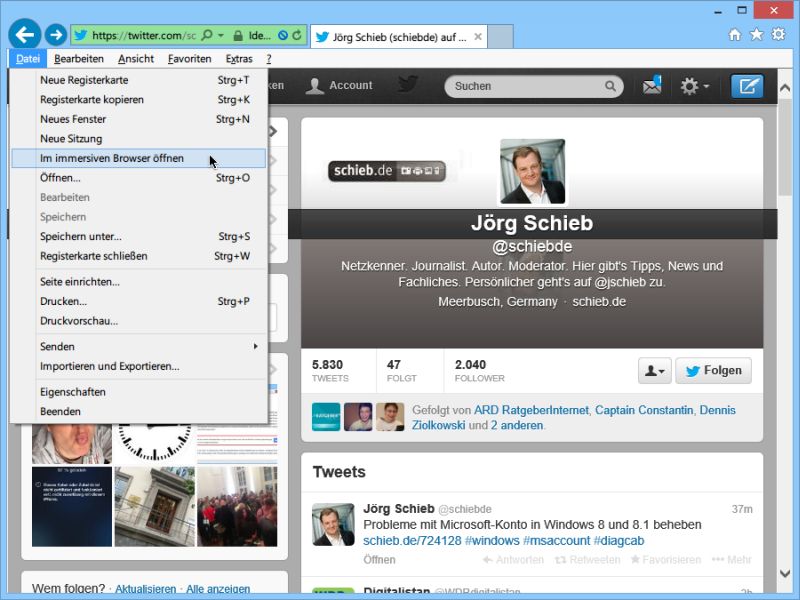The image size is (800, 600).
Task: Click the compatibility/block icon in address bar
Action: [x=283, y=35]
